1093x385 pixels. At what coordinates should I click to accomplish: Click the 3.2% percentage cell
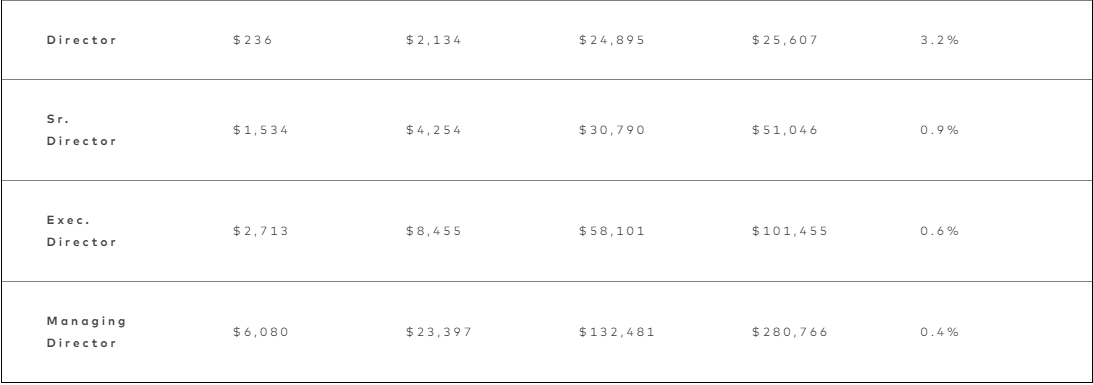point(940,40)
